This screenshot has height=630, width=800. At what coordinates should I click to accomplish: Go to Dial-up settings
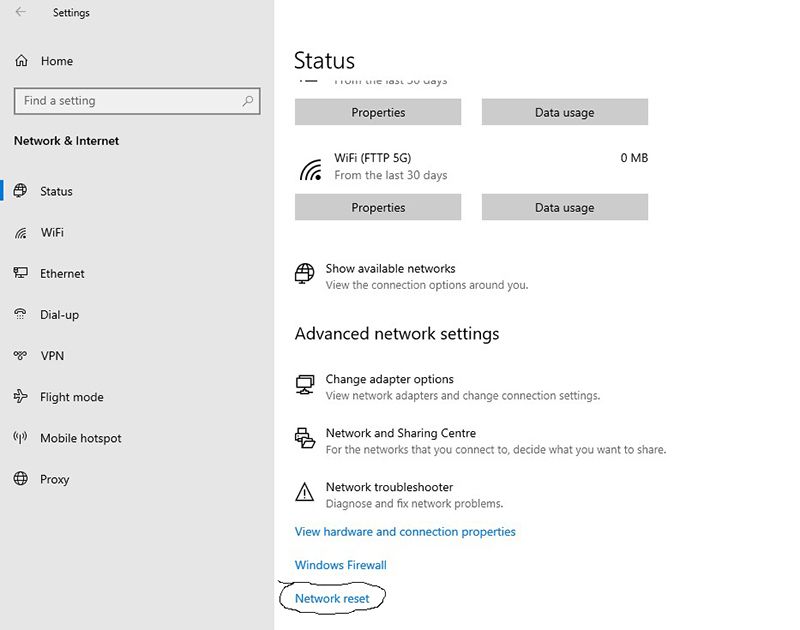[x=59, y=315]
